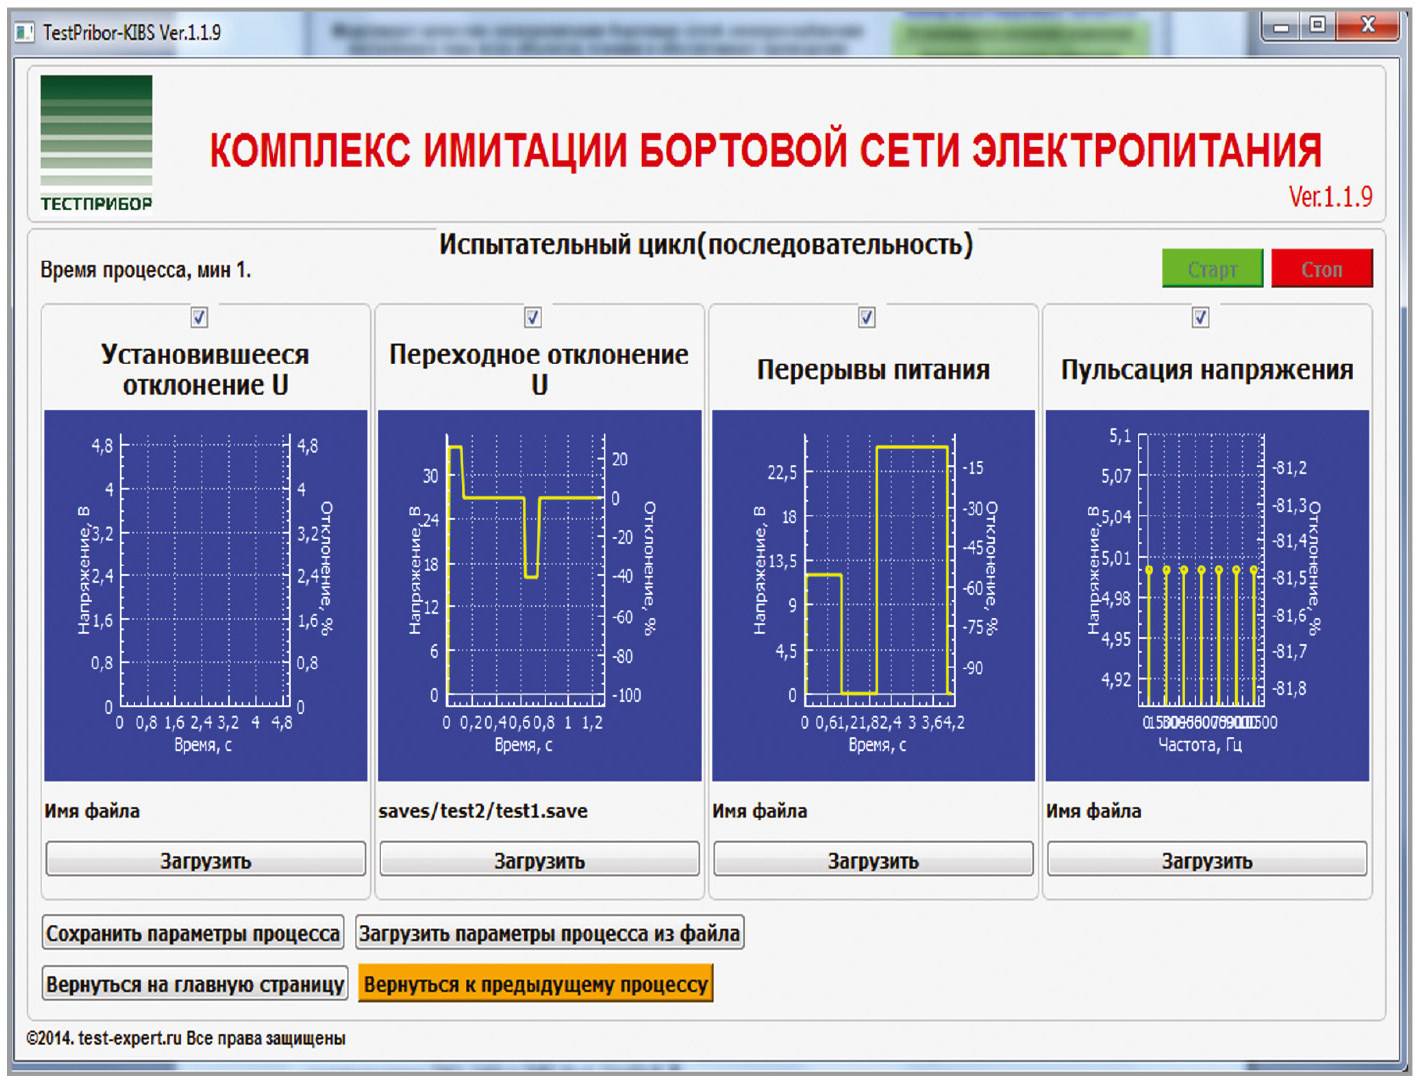Click the red КОМПЛЕКС ИМИТАЦИИ БОРТОВОЙ СЕТИ title
1418x1082 pixels.
click(766, 151)
